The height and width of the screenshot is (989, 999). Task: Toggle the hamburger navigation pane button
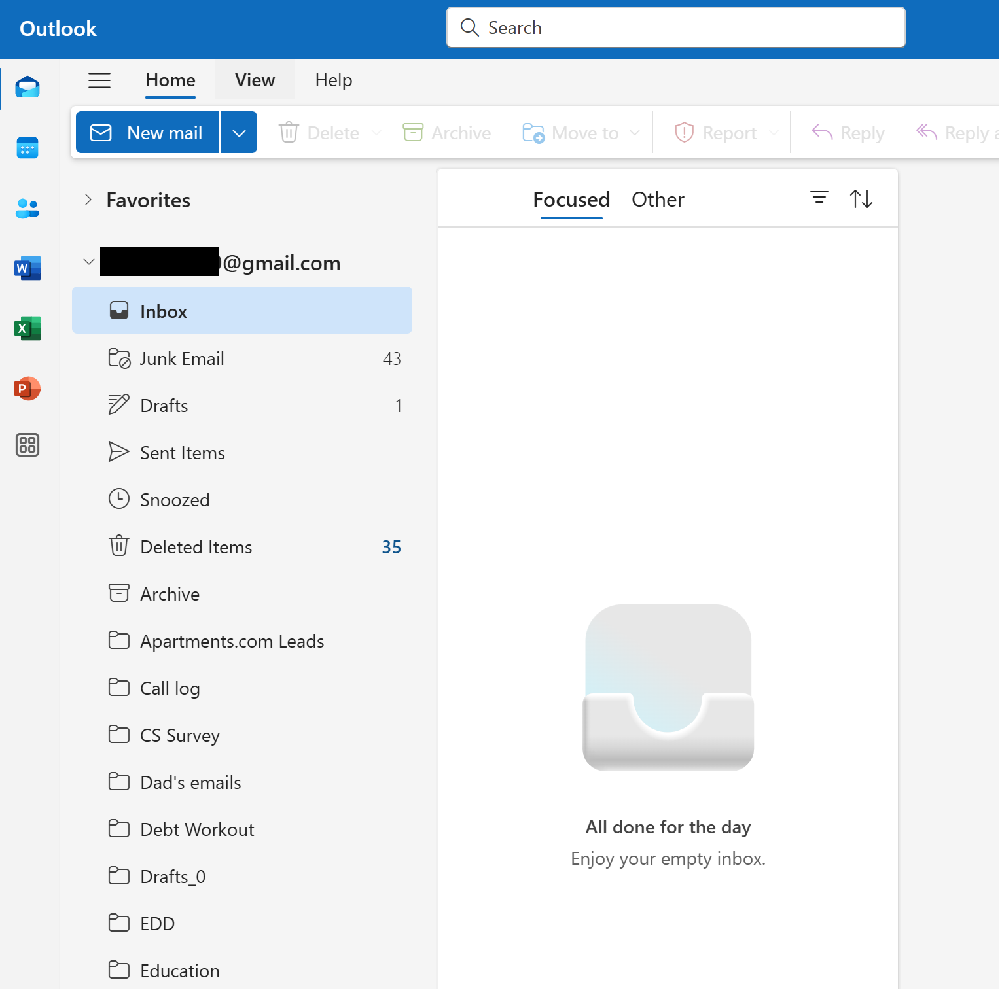tap(99, 80)
